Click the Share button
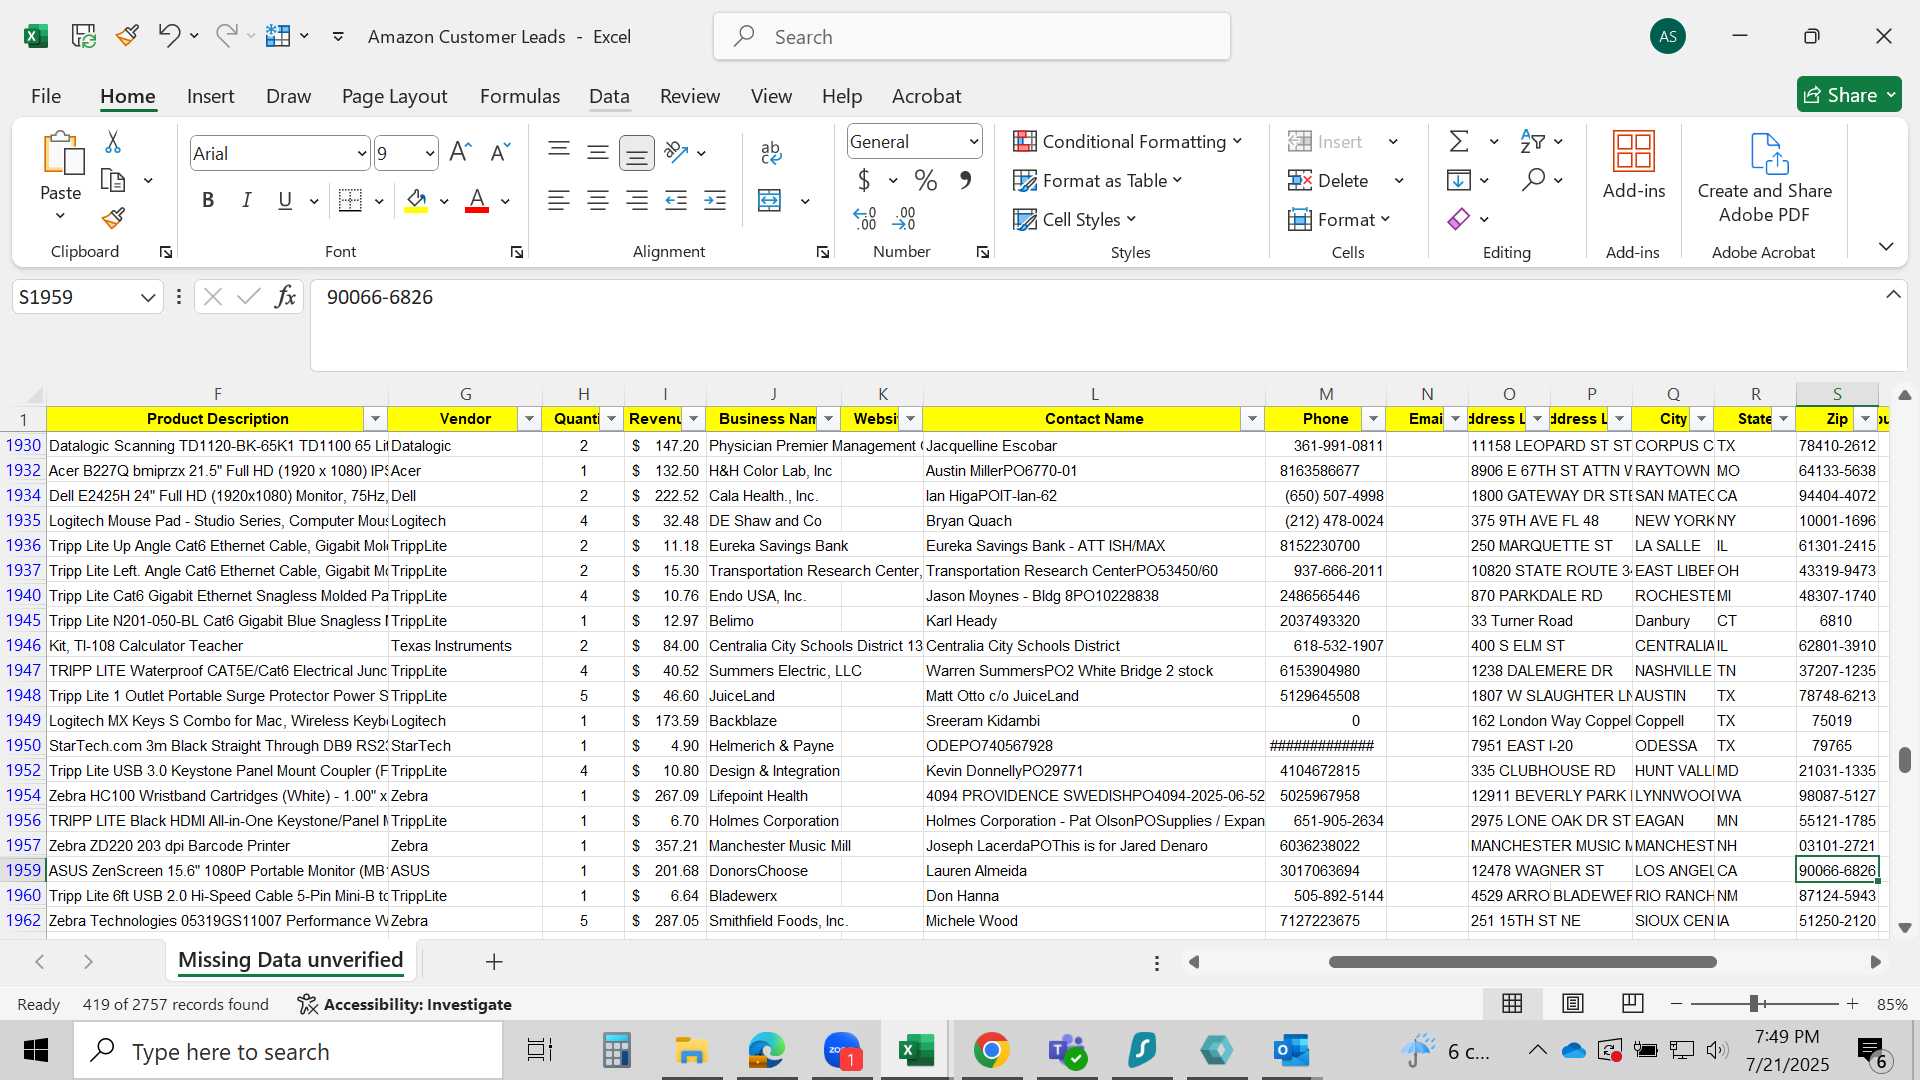Image resolution: width=1920 pixels, height=1080 pixels. click(x=1849, y=95)
